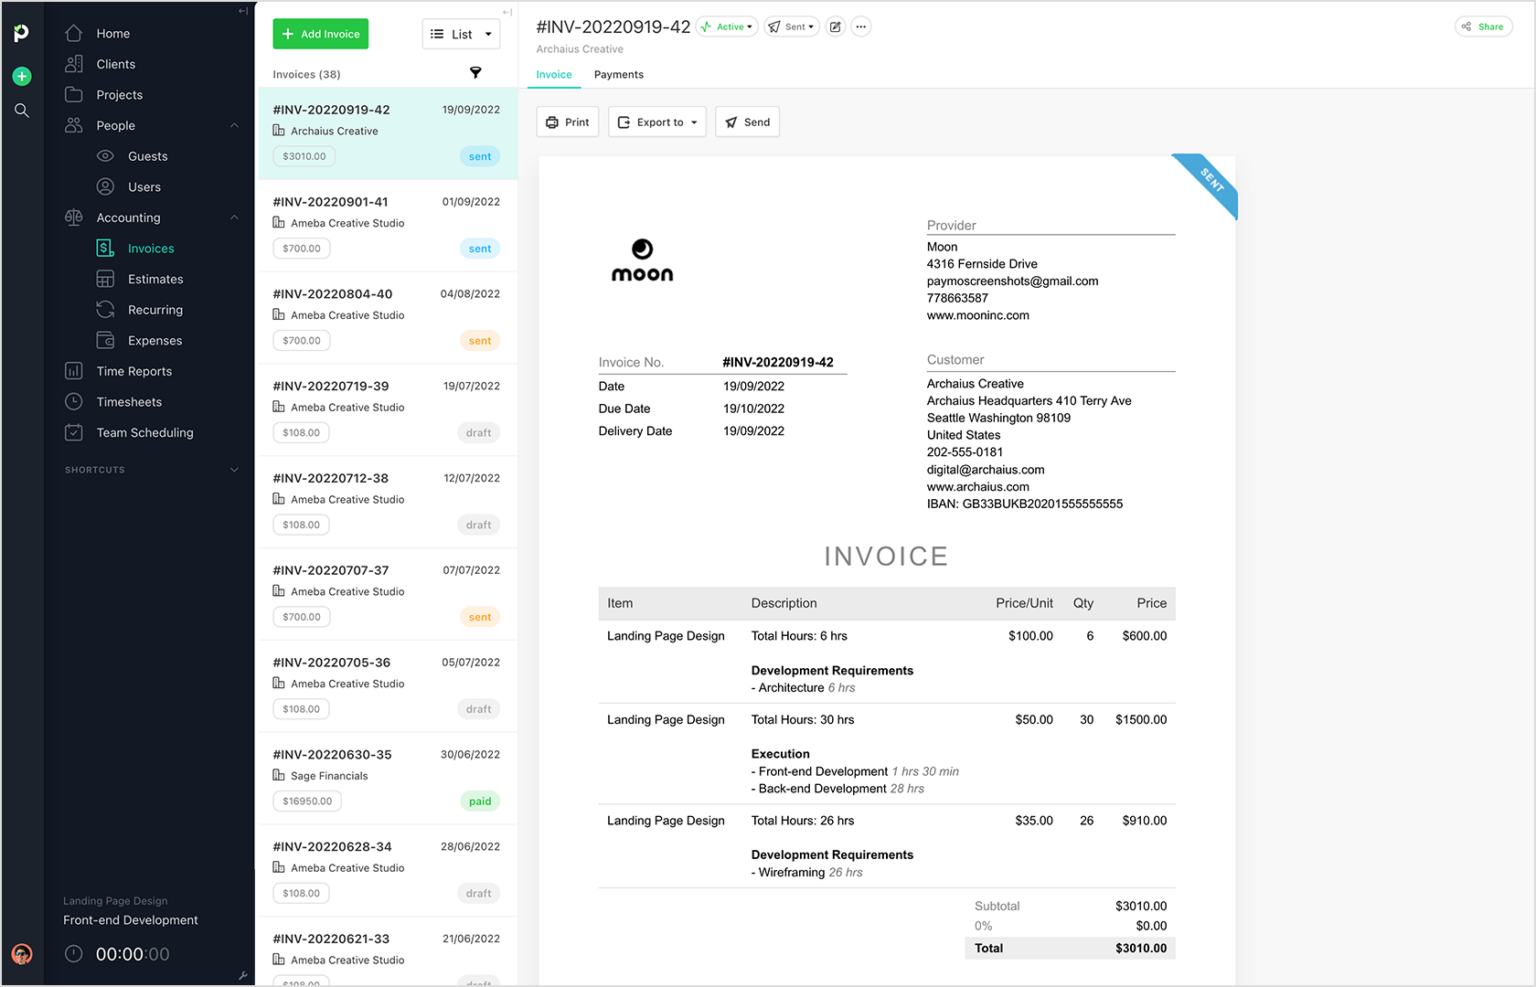Open the ellipsis more-options menu
1536x987 pixels.
coord(860,27)
